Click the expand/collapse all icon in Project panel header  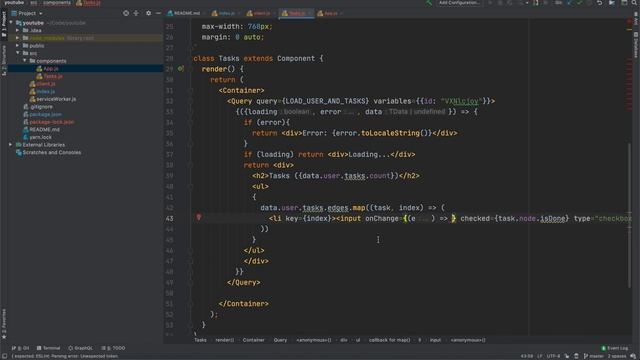[136, 13]
